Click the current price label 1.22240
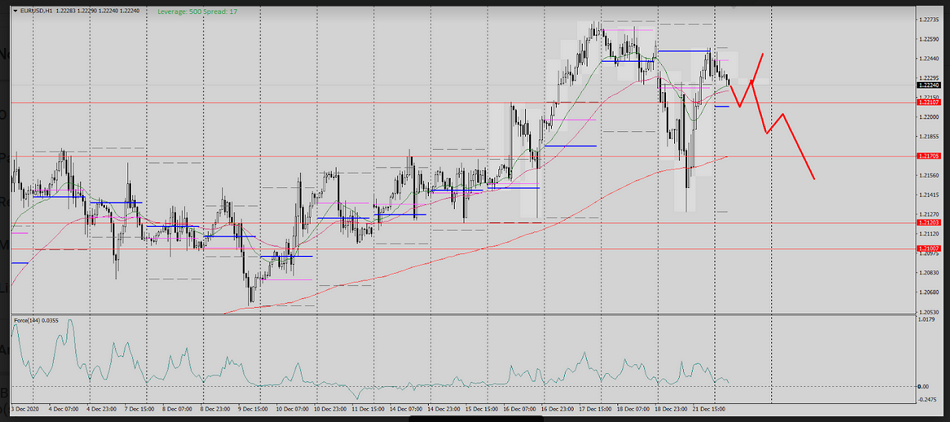The image size is (950, 422). pos(928,86)
